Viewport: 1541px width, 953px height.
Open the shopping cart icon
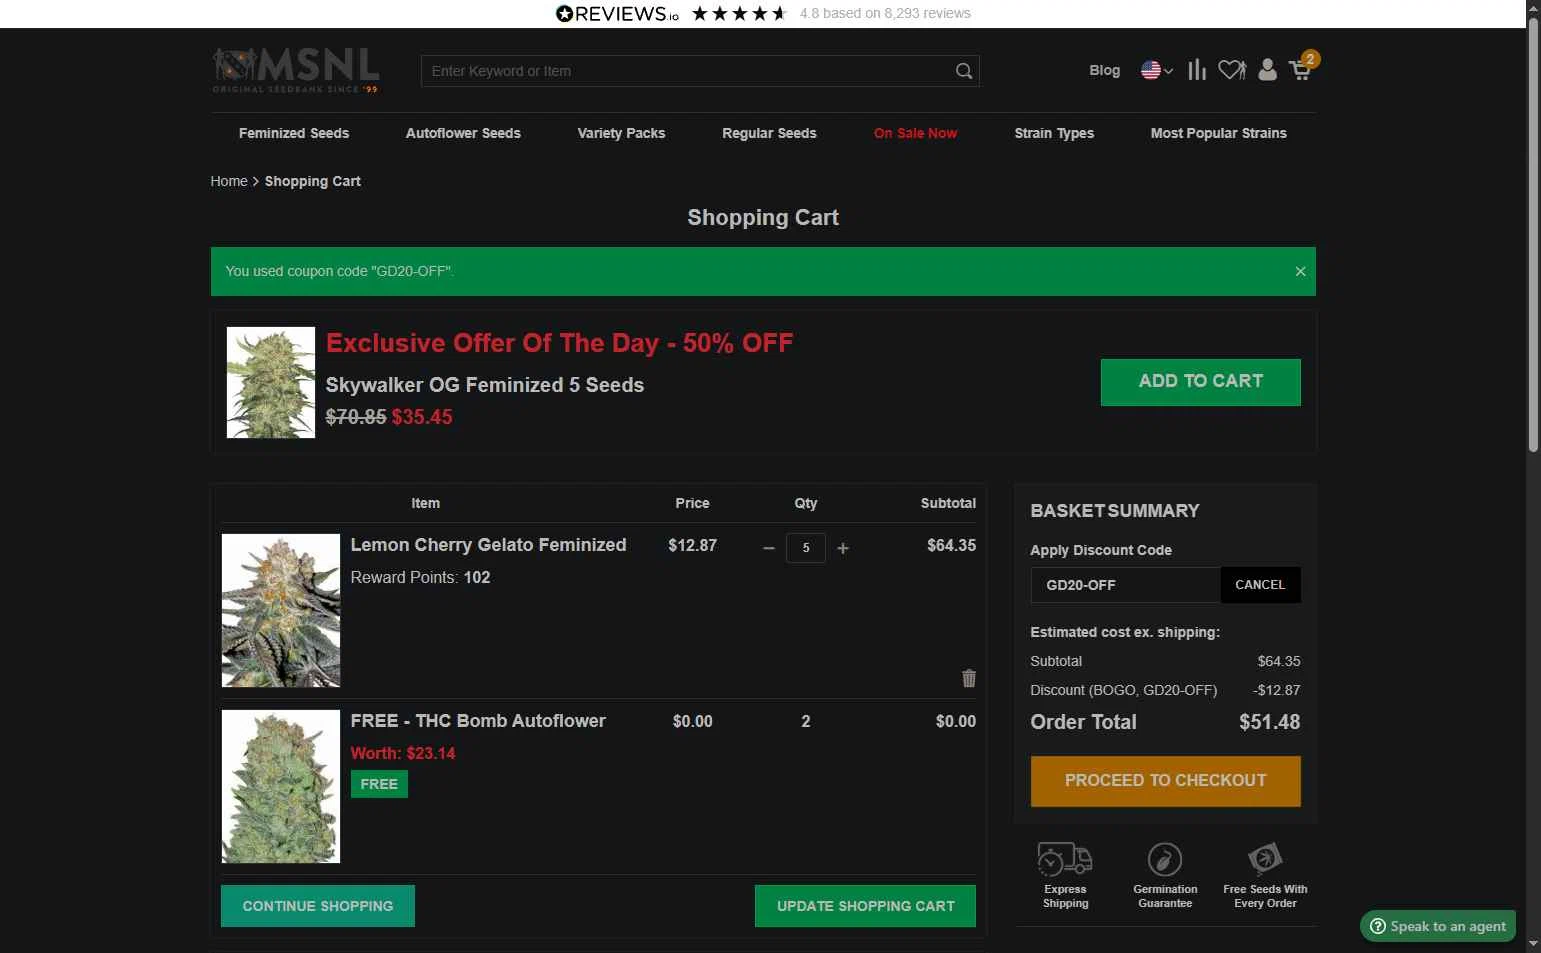coord(1301,69)
